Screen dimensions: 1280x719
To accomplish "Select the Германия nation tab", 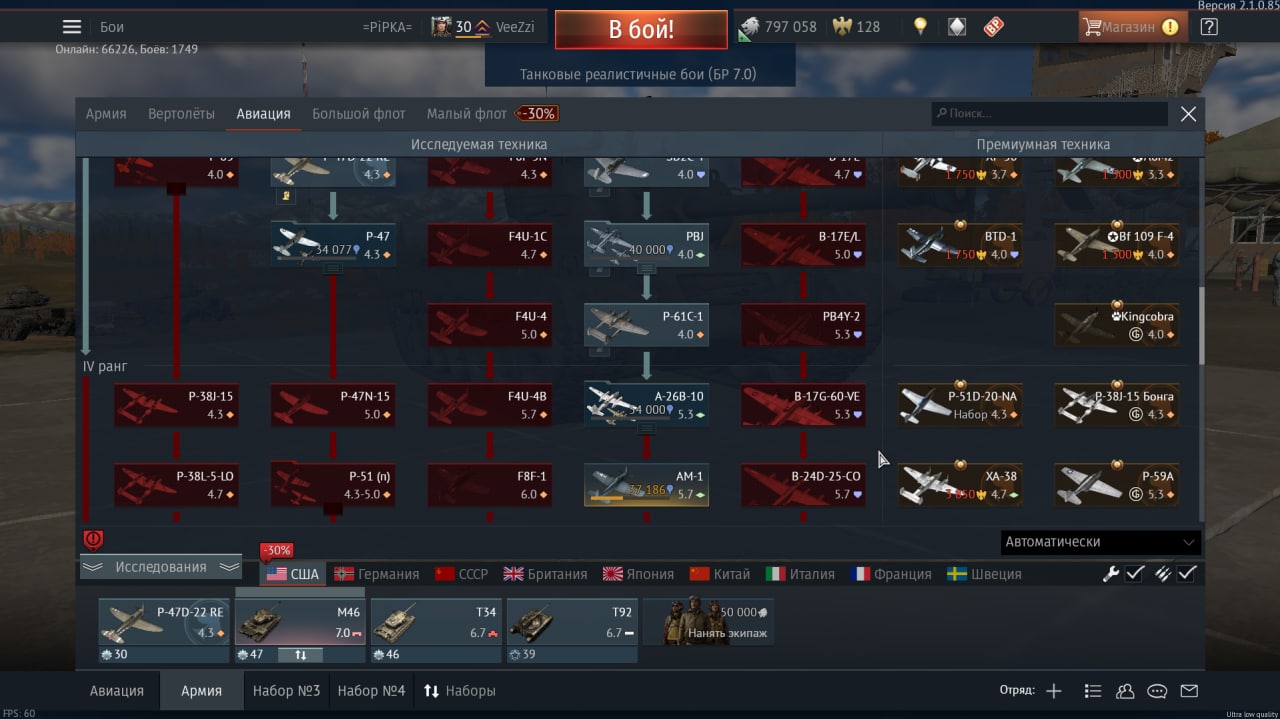I will (377, 574).
